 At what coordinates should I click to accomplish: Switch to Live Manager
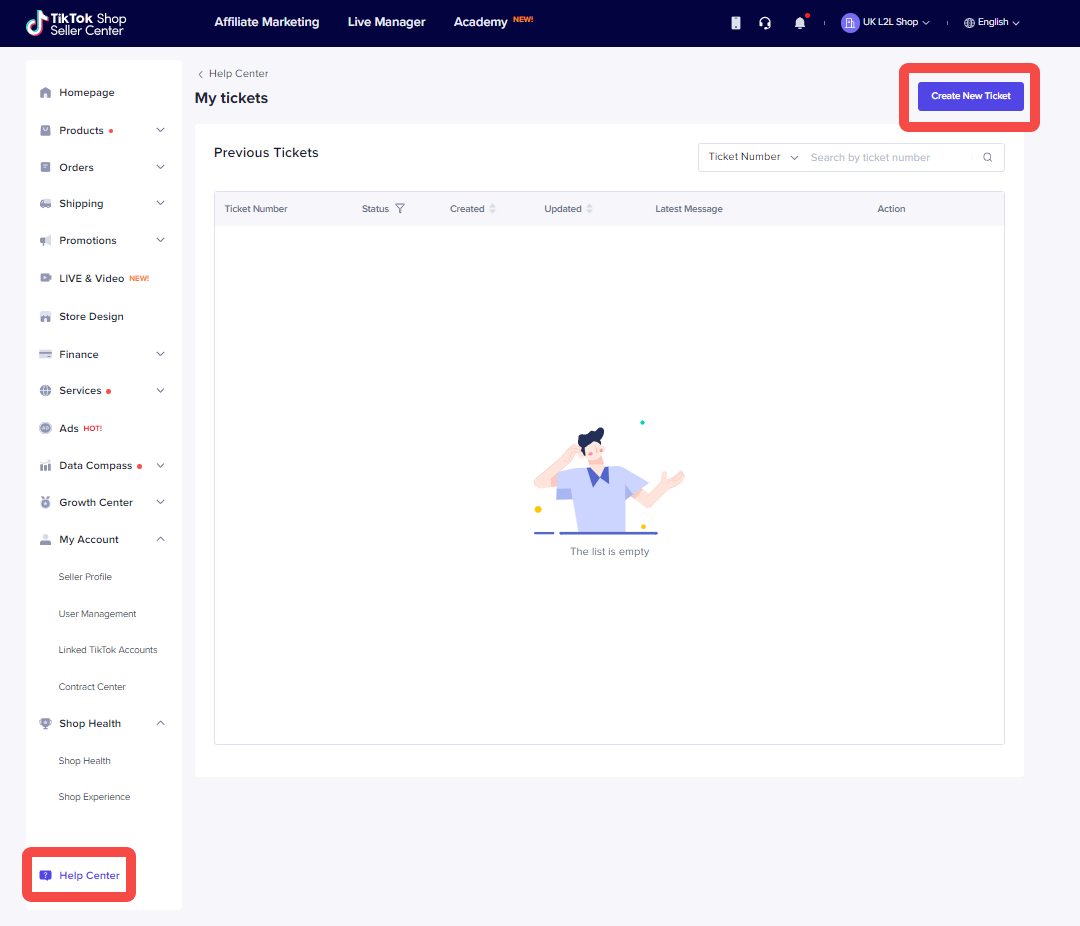coord(386,21)
